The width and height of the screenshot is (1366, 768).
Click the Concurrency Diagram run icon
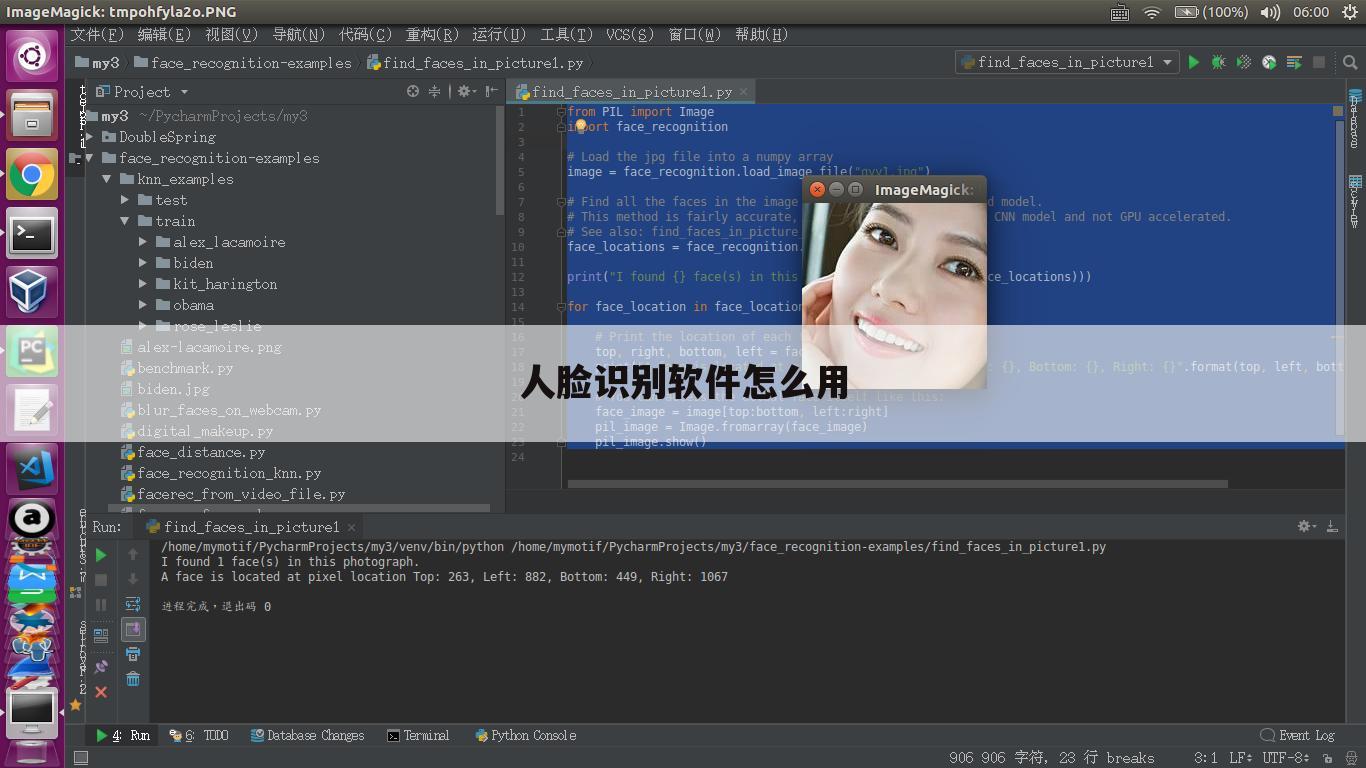1294,62
